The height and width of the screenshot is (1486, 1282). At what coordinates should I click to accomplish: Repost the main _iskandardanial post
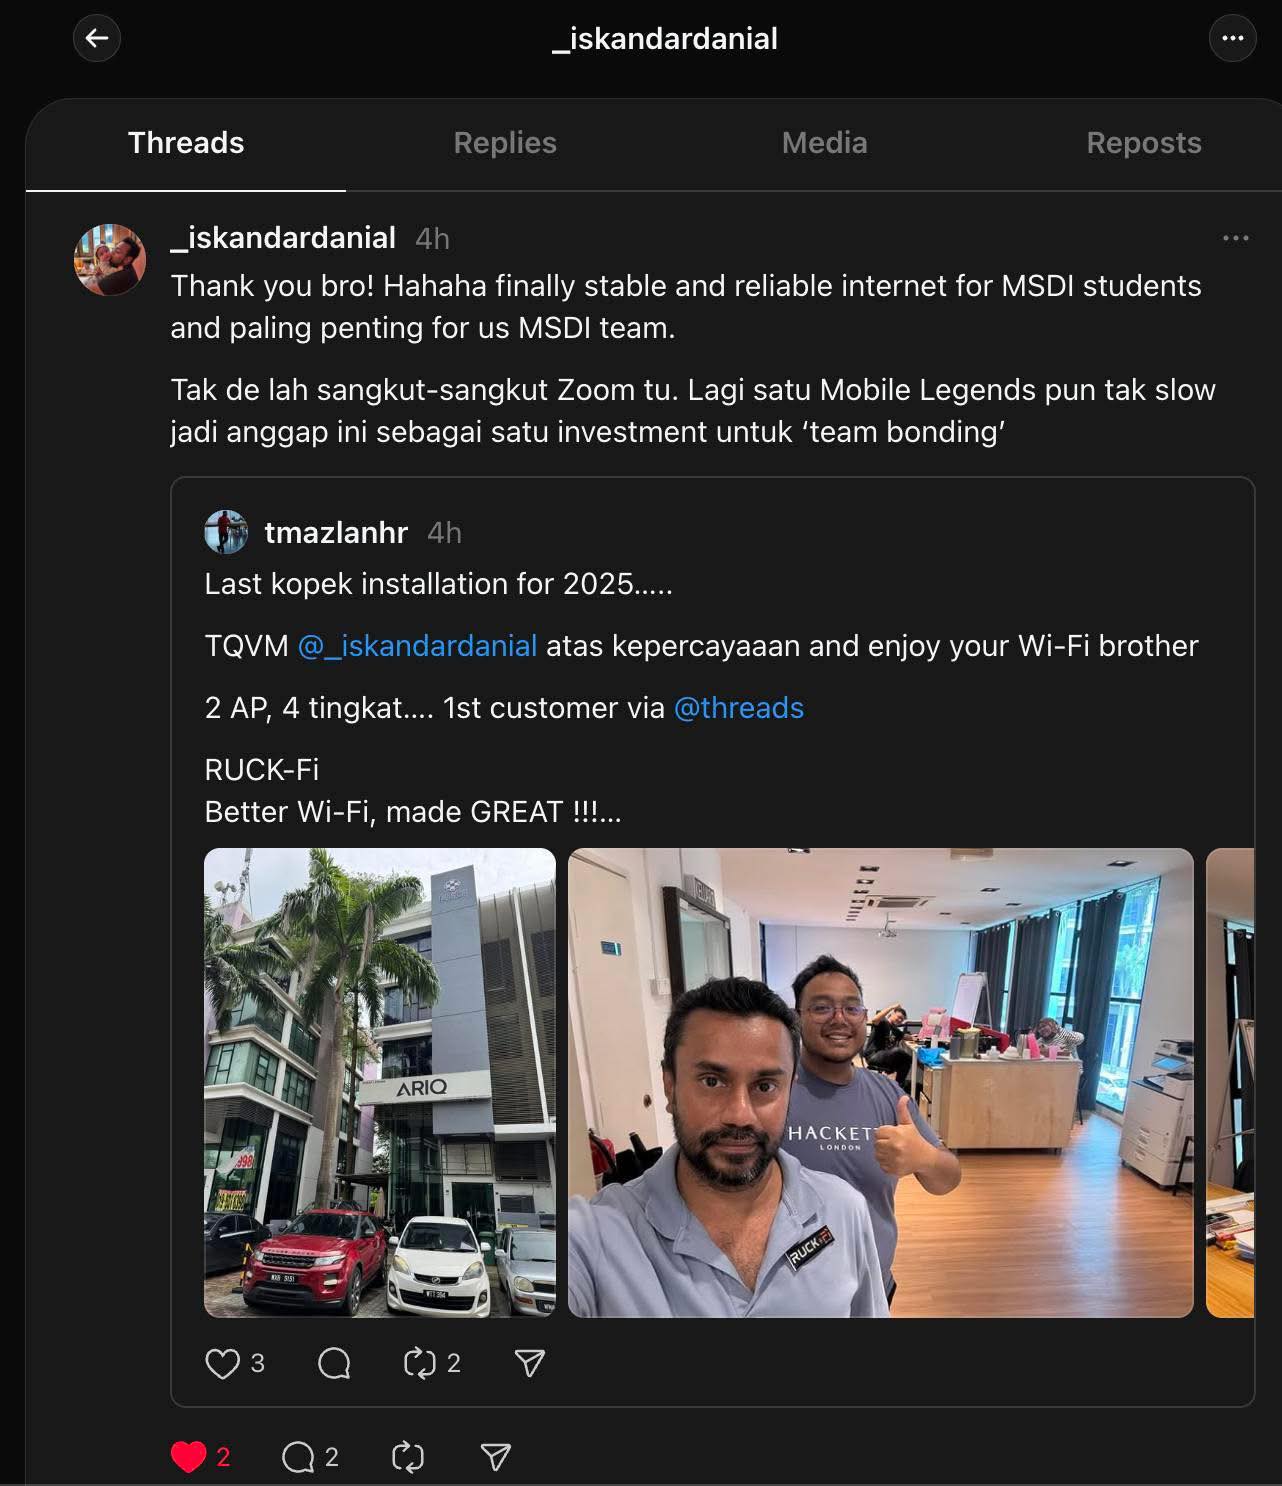408,1457
